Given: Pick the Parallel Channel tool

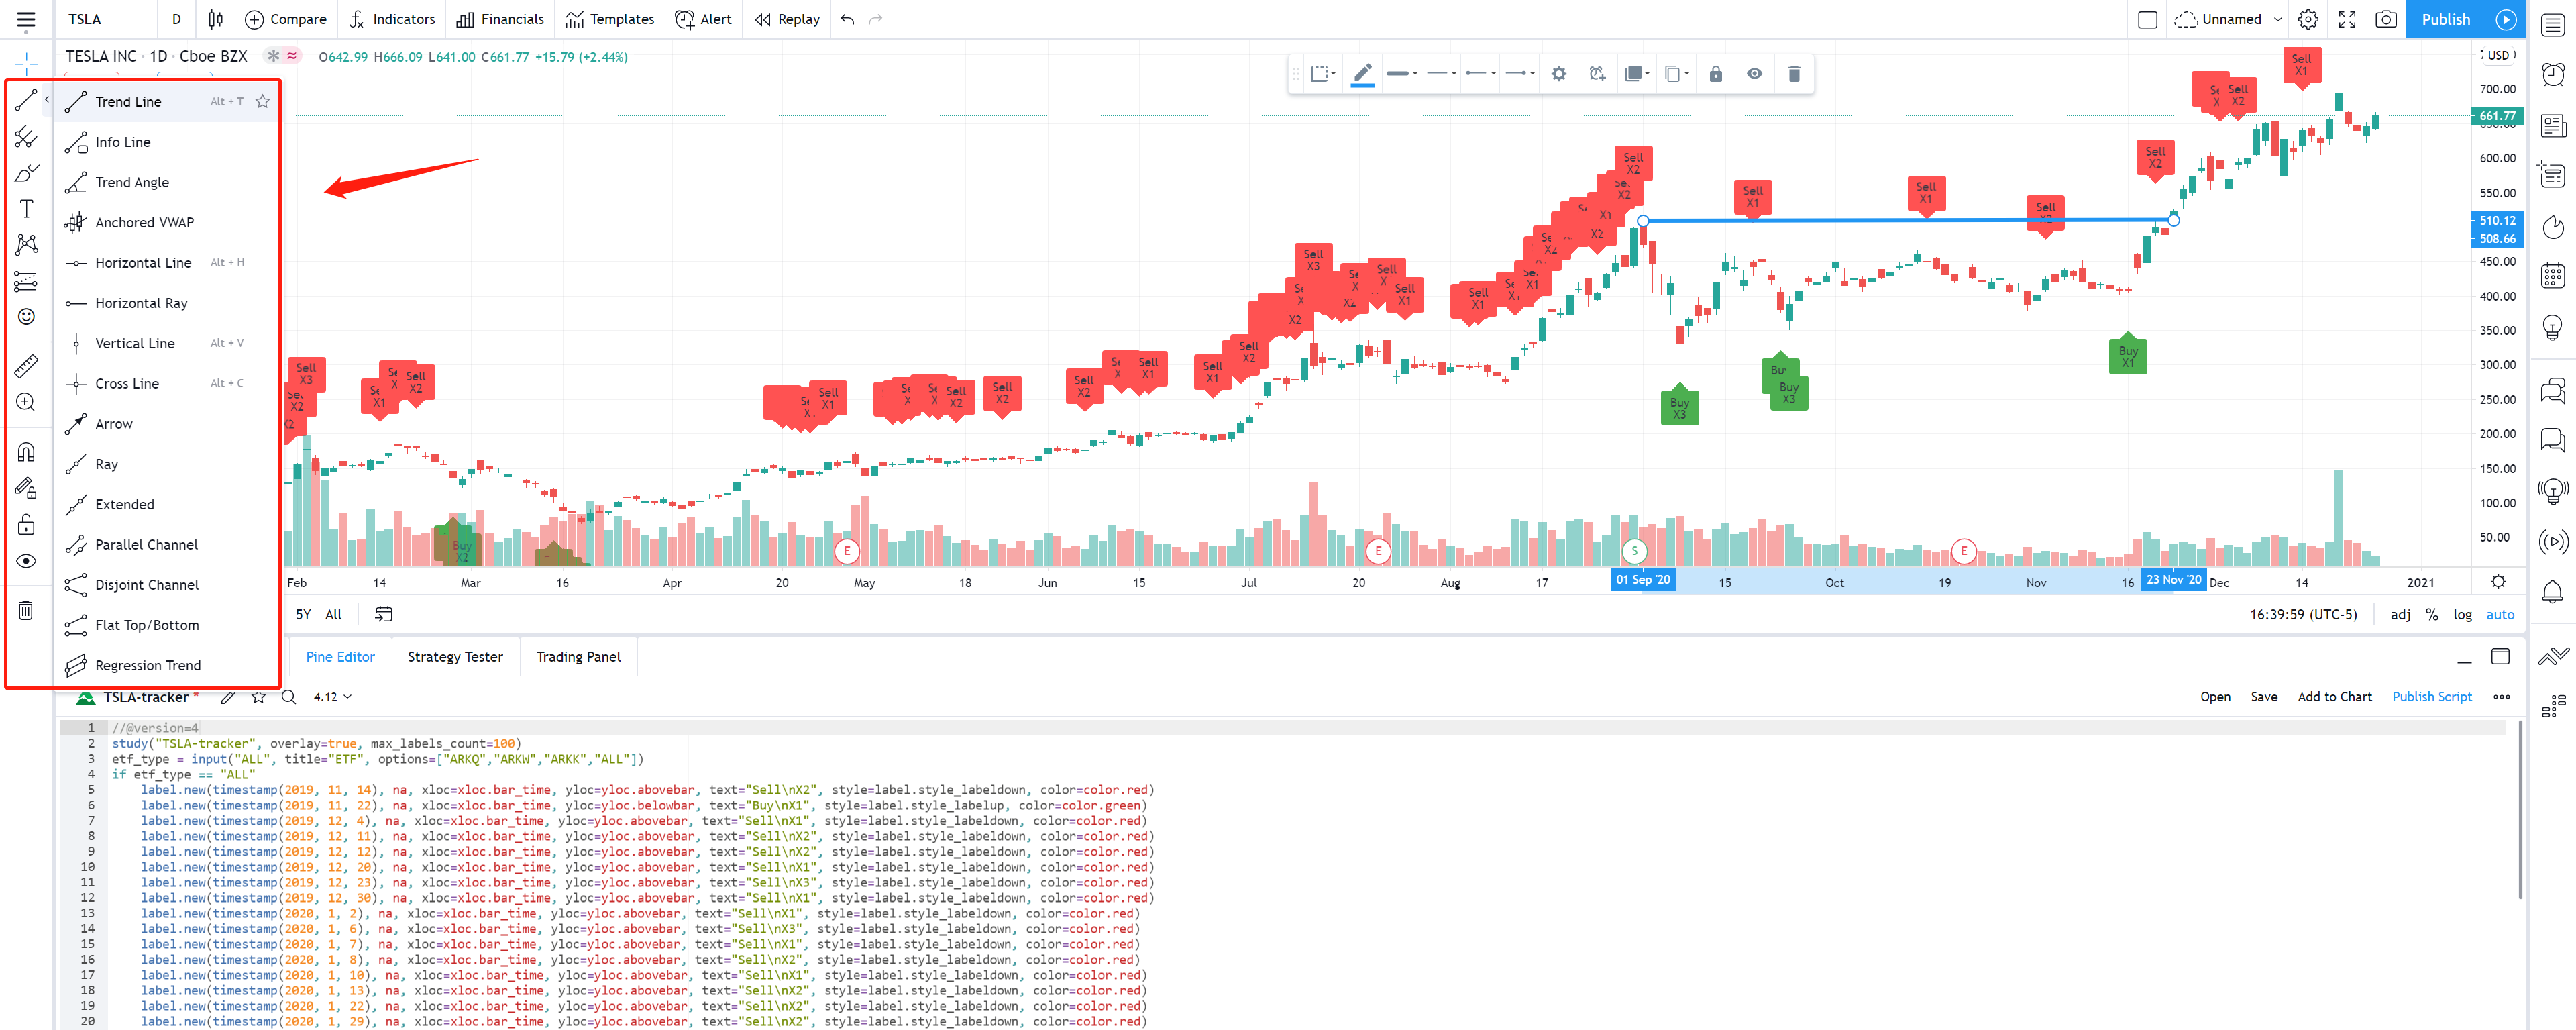Looking at the screenshot, I should [x=146, y=544].
